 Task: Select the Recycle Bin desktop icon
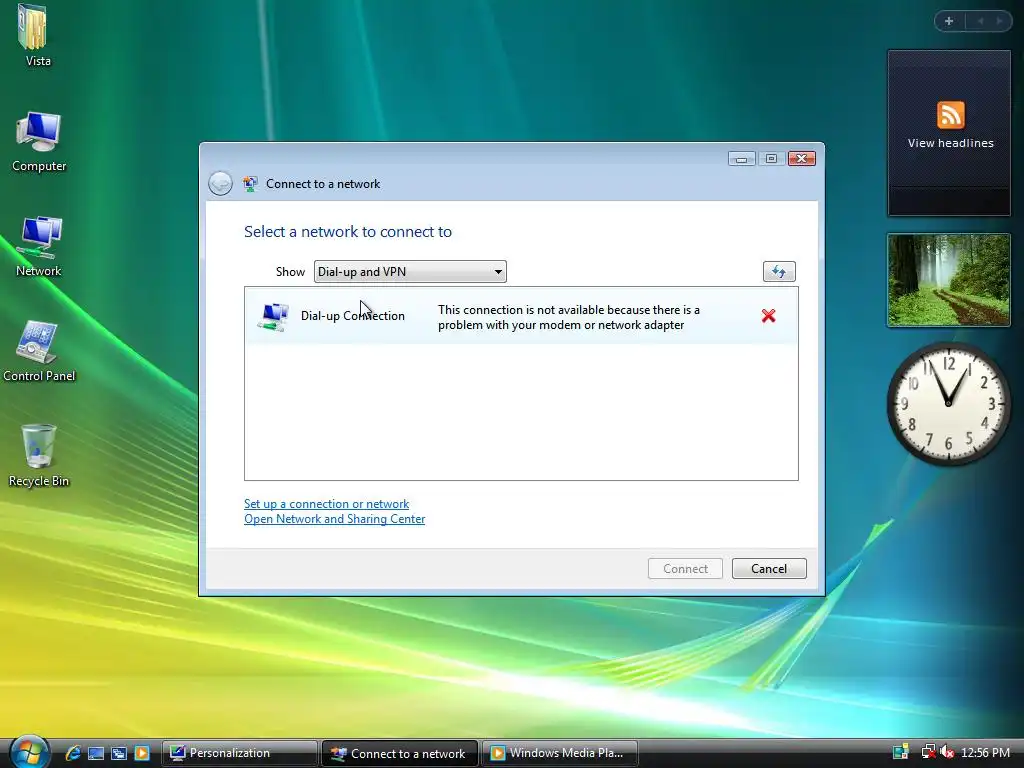coord(39,455)
